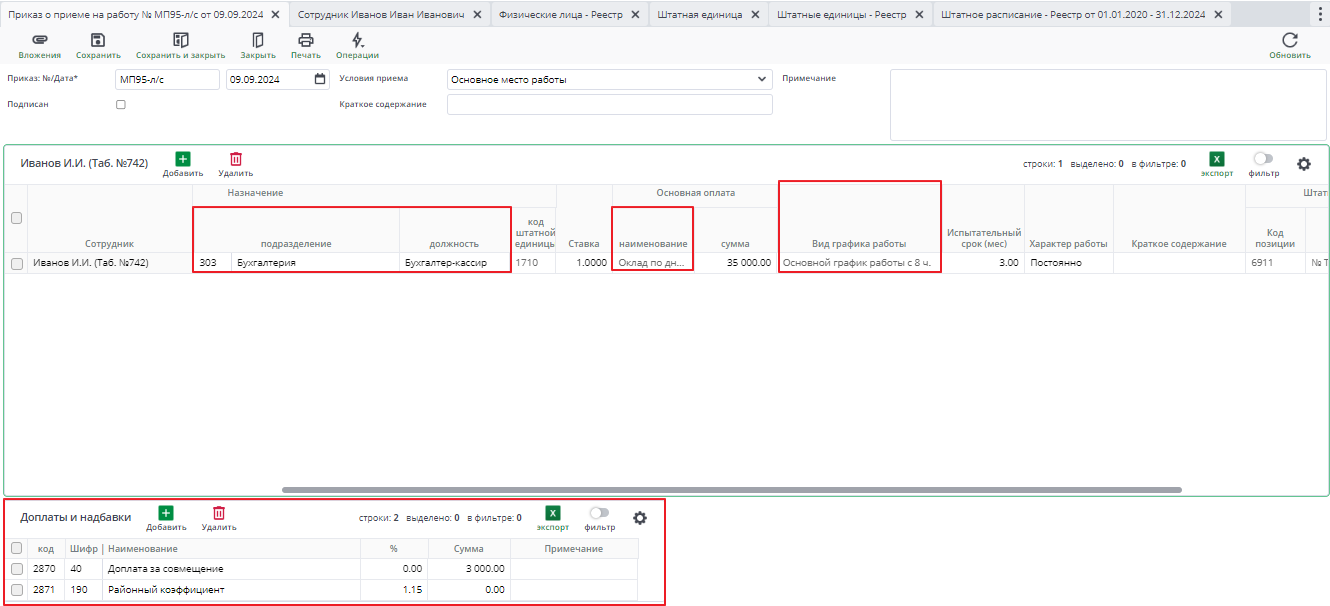Viewport: 1330px width, 606px height.
Task: Save the order with Сохранить icon
Action: (x=98, y=40)
